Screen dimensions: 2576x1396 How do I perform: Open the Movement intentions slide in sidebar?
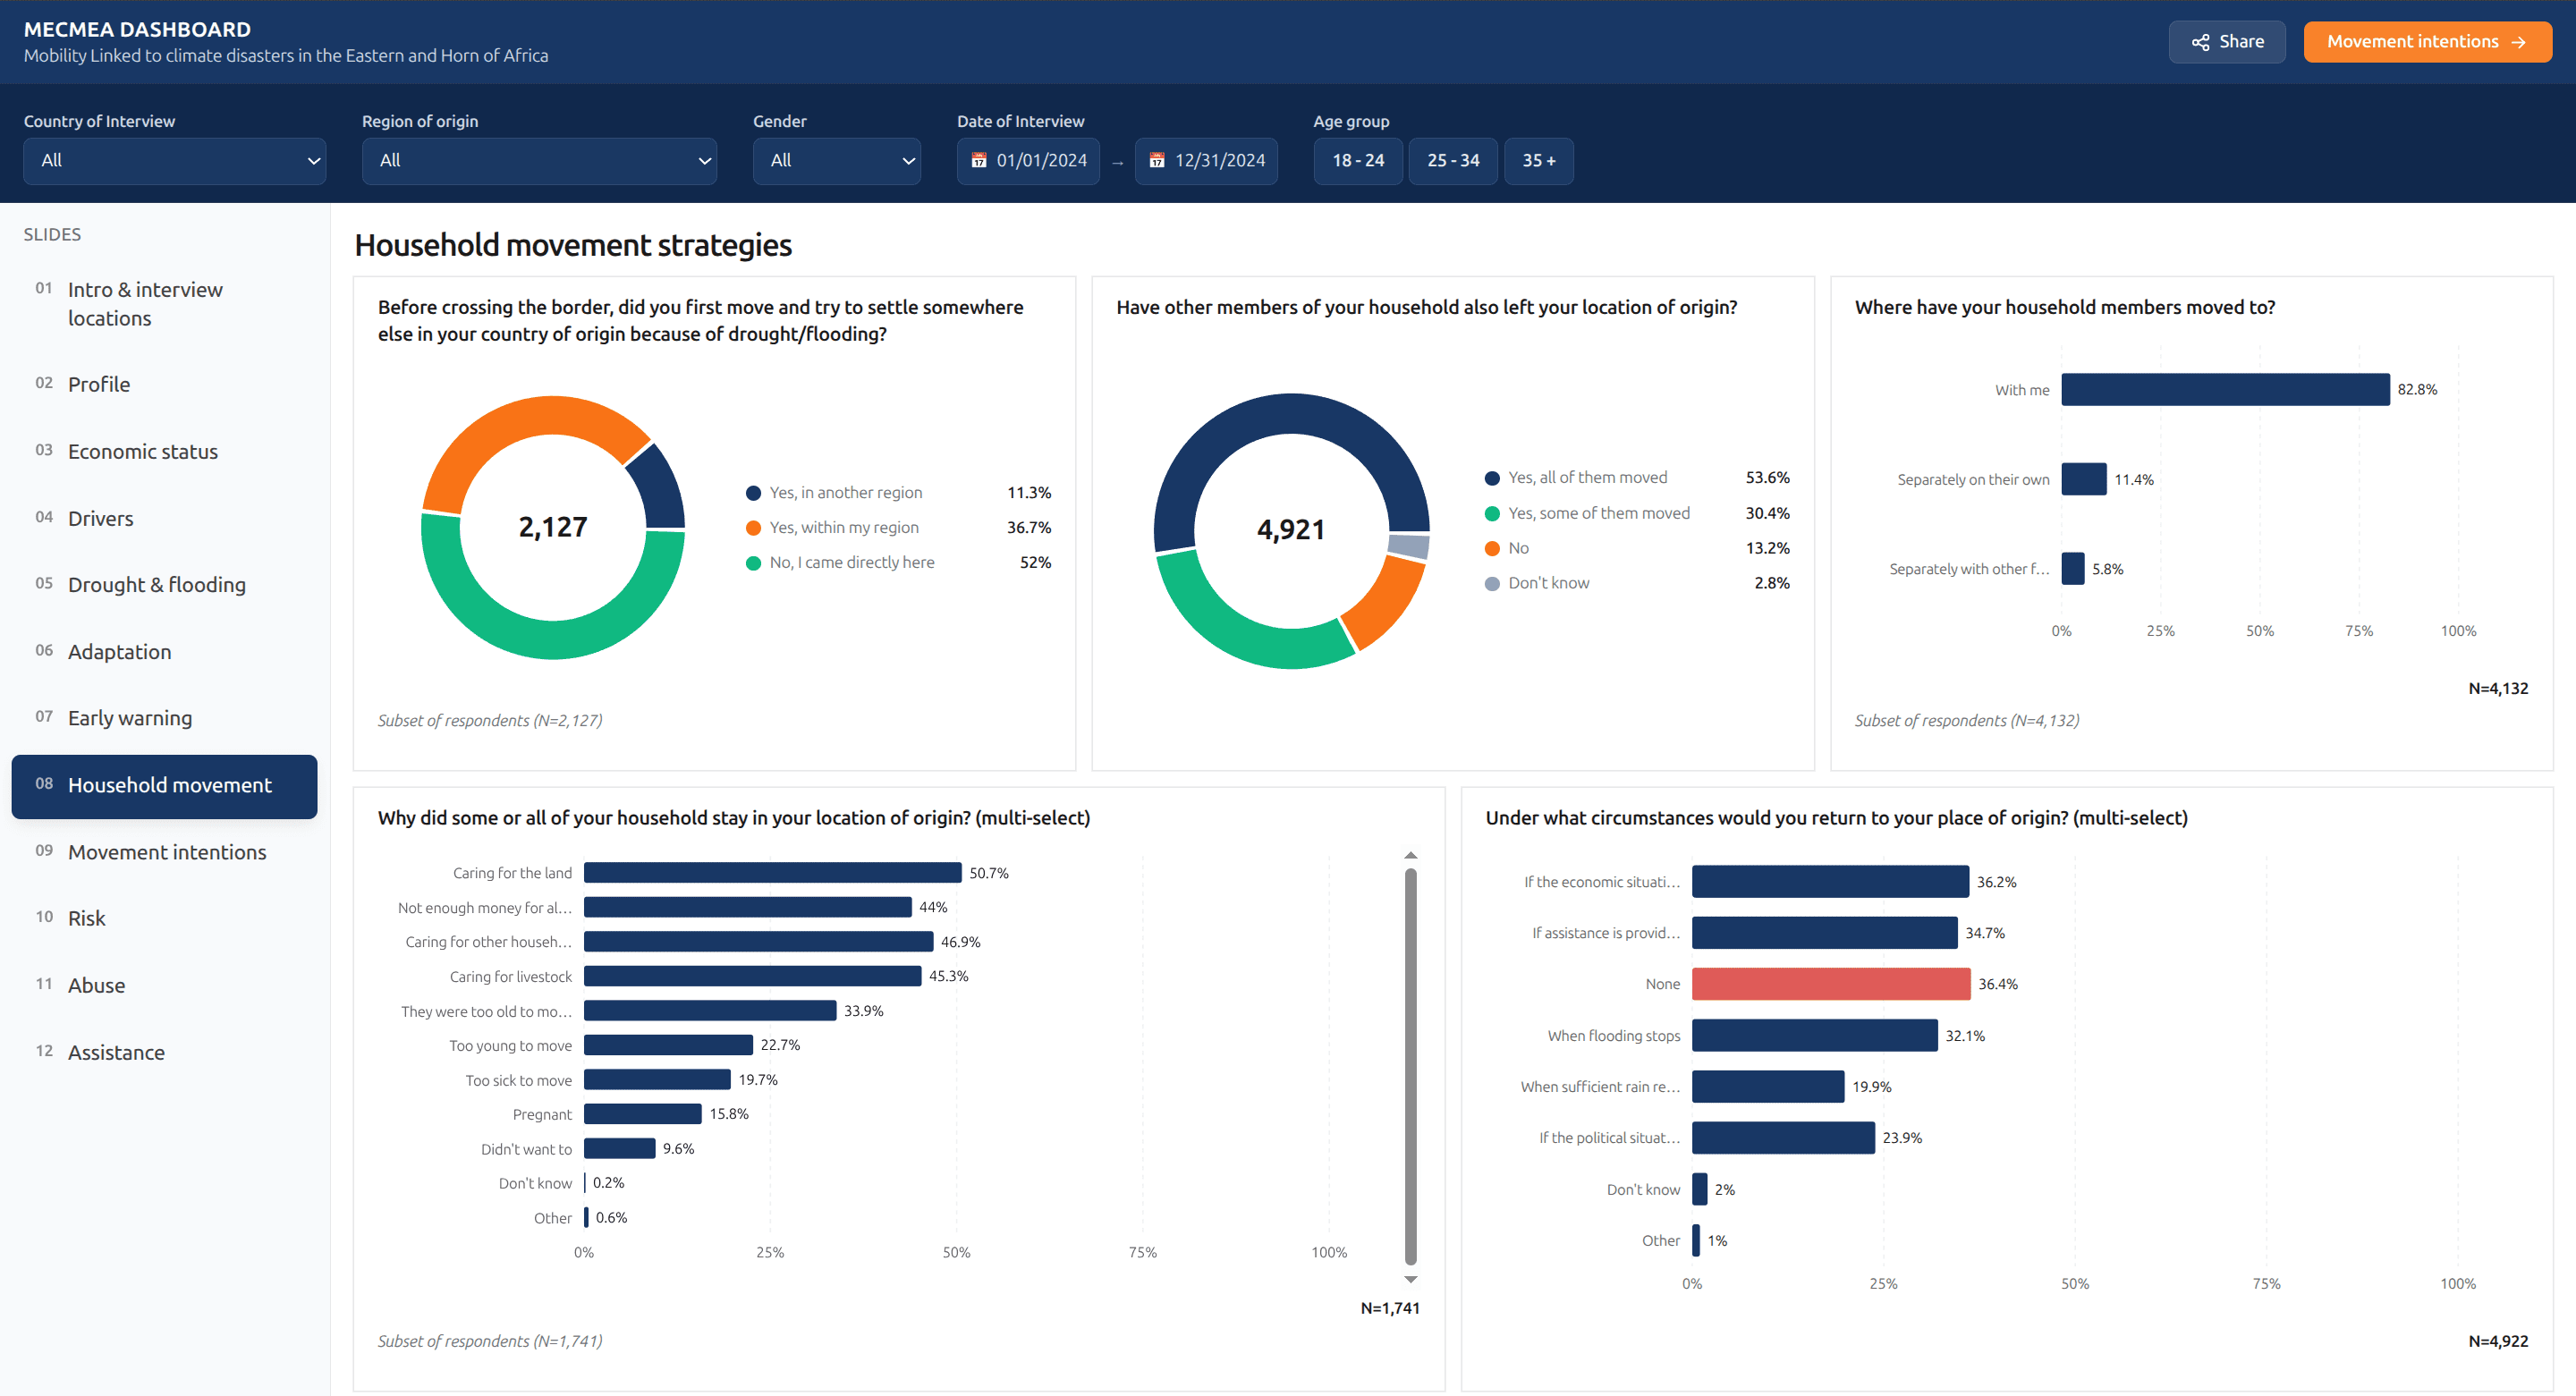(164, 853)
